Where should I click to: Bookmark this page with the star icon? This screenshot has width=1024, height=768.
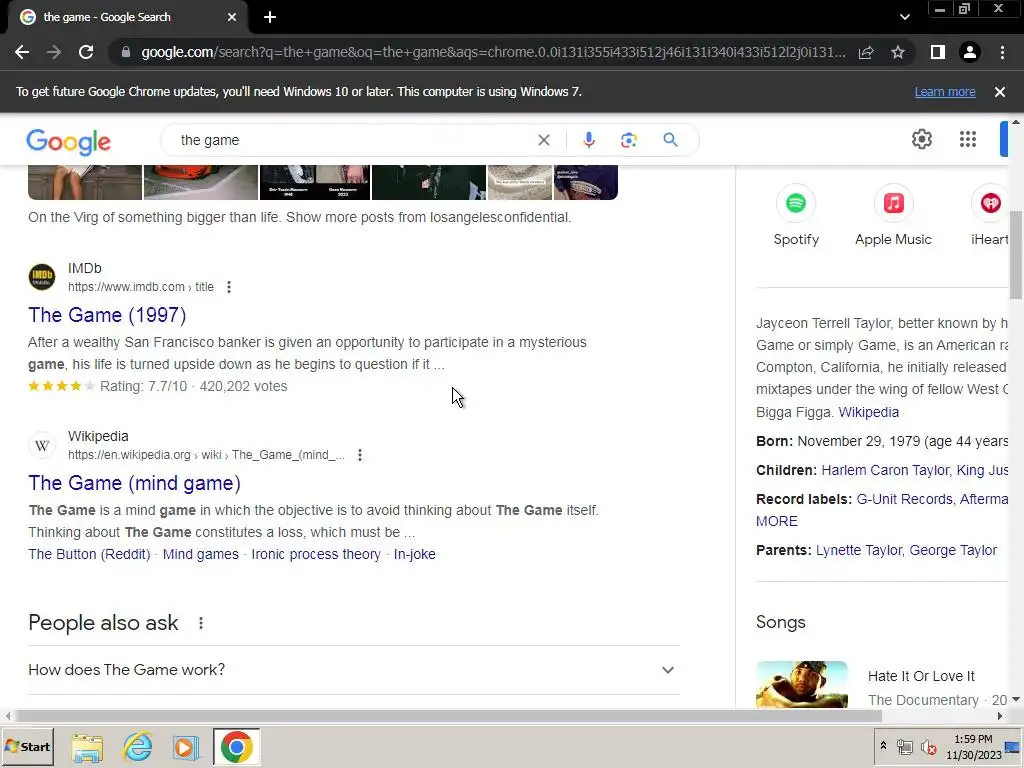point(898,52)
